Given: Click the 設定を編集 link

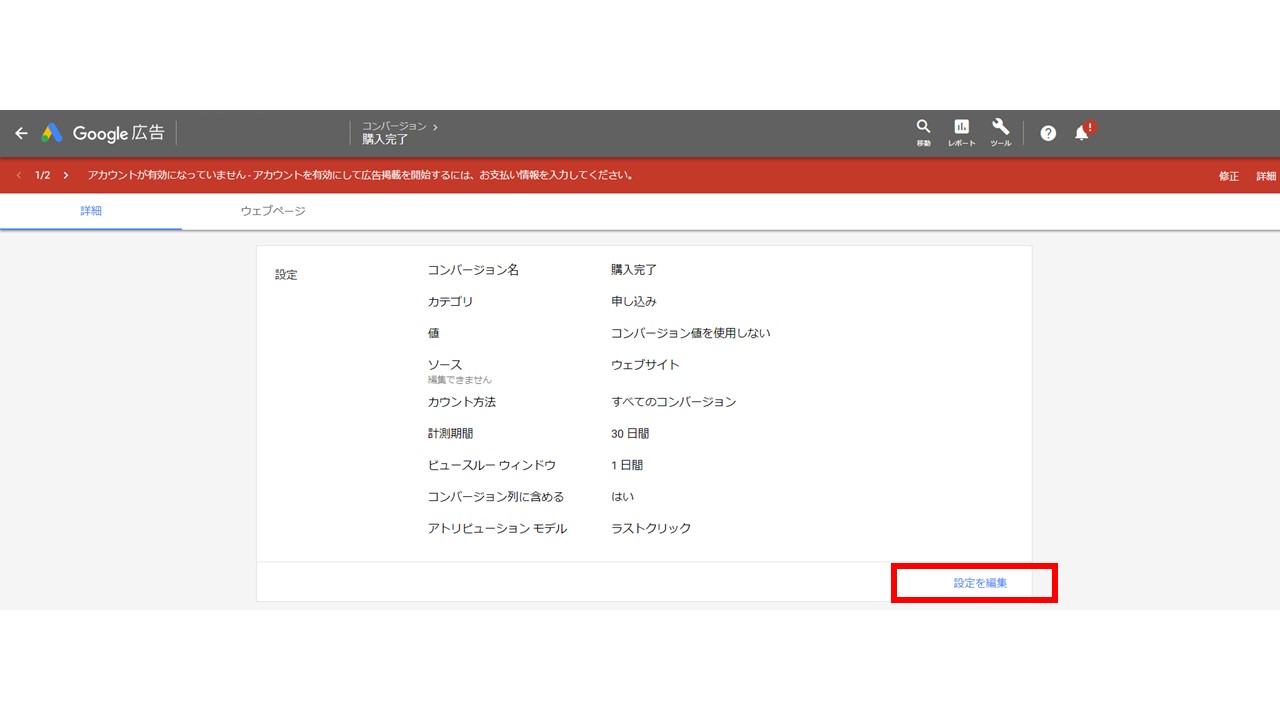Looking at the screenshot, I should 980,582.
